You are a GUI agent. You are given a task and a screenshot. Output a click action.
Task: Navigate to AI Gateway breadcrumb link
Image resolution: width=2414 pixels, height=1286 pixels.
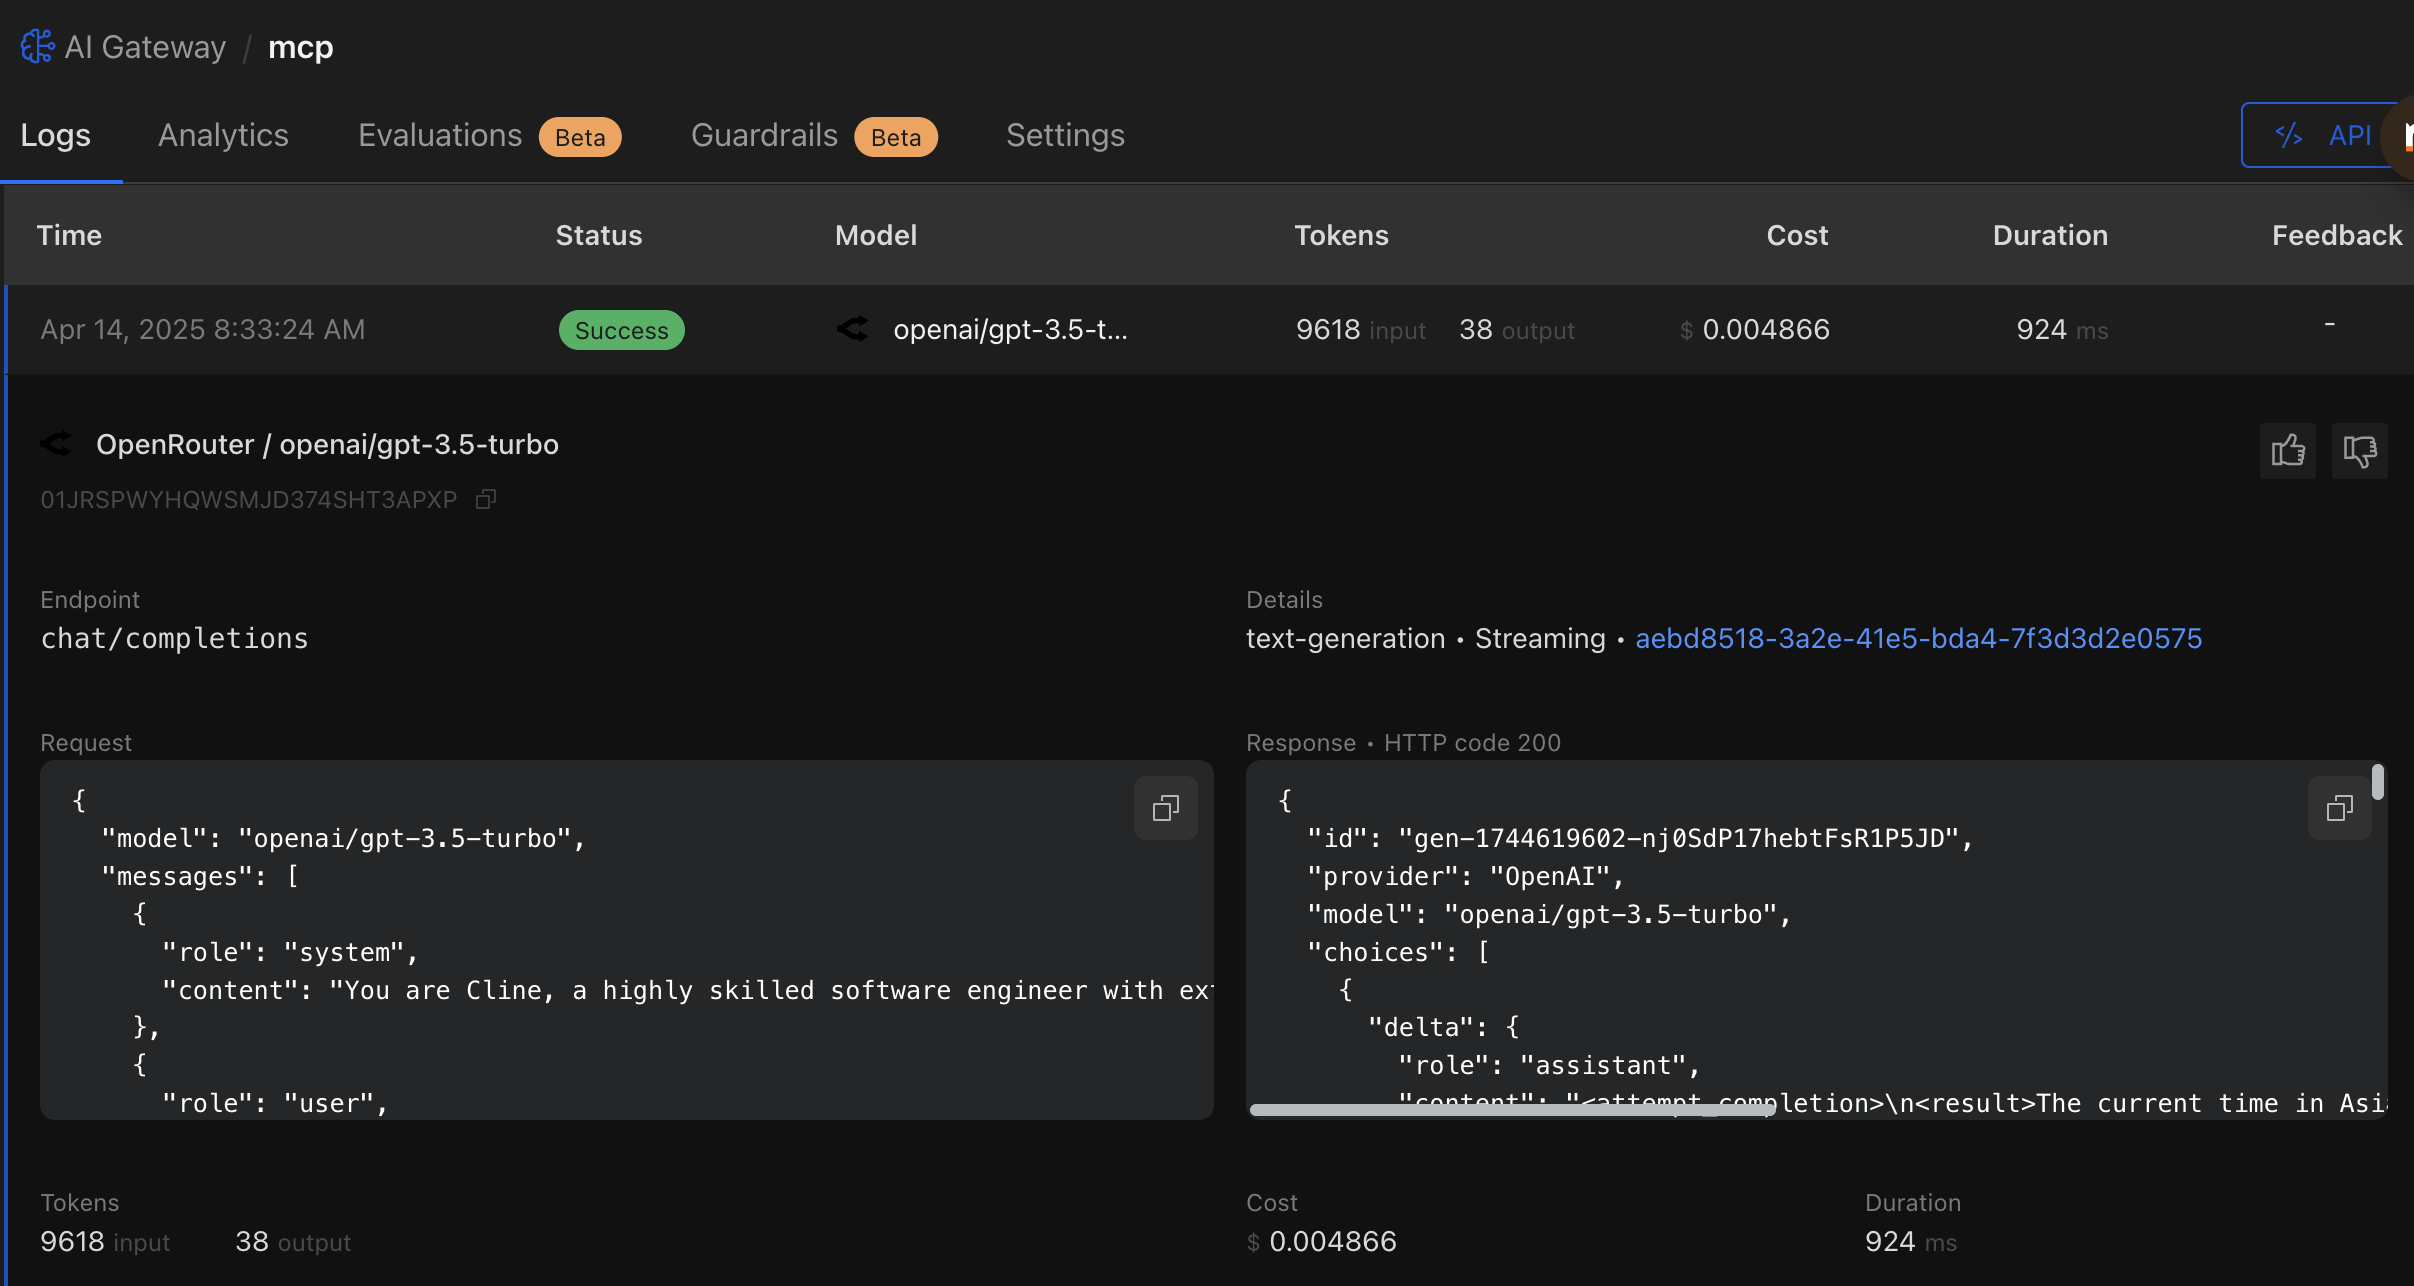145,47
